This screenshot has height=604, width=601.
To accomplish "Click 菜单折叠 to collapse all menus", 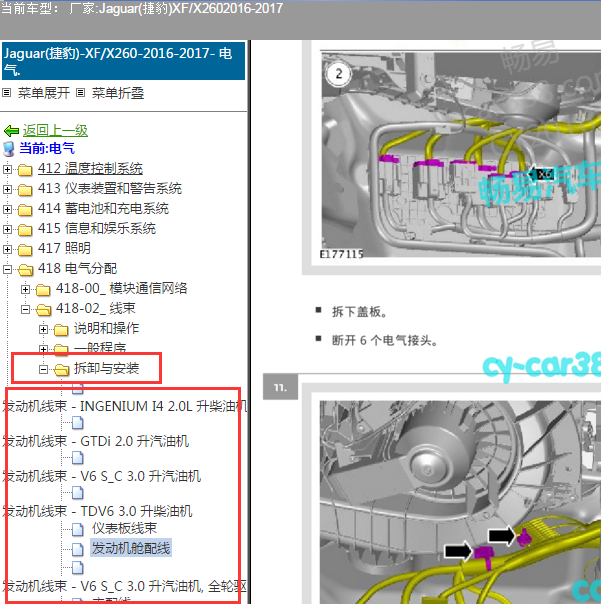I will point(118,93).
